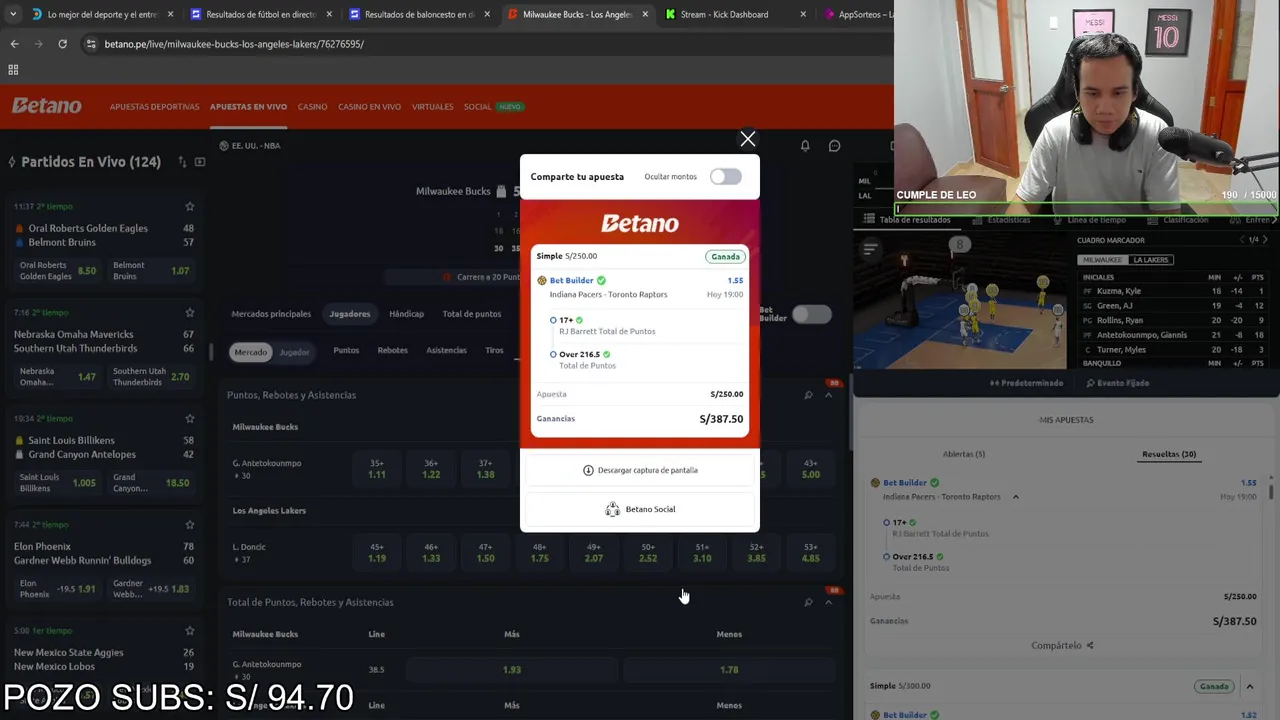Switch to the Stream - Kick Dashboard tab
Screen dimensions: 1280x720
click(724, 14)
